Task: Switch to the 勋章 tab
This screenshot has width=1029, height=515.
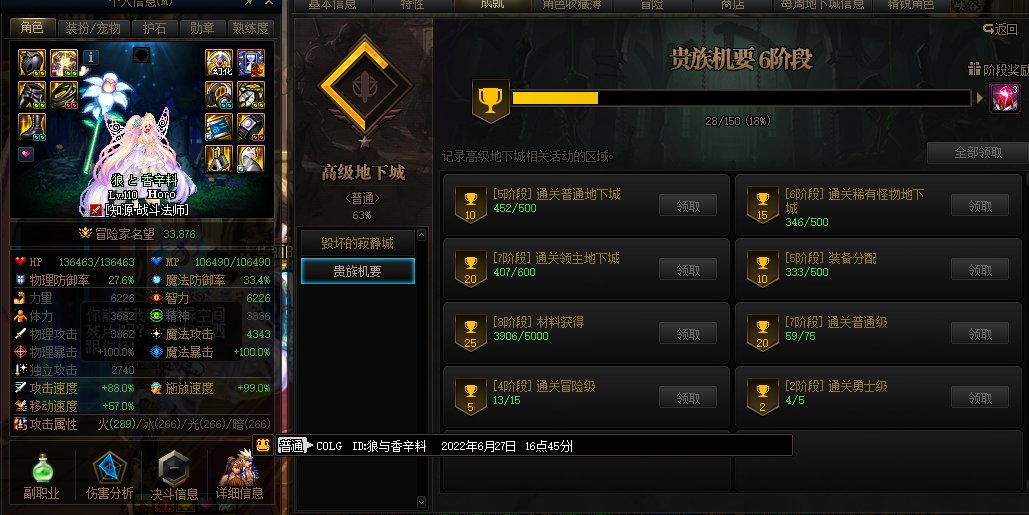Action: (201, 28)
